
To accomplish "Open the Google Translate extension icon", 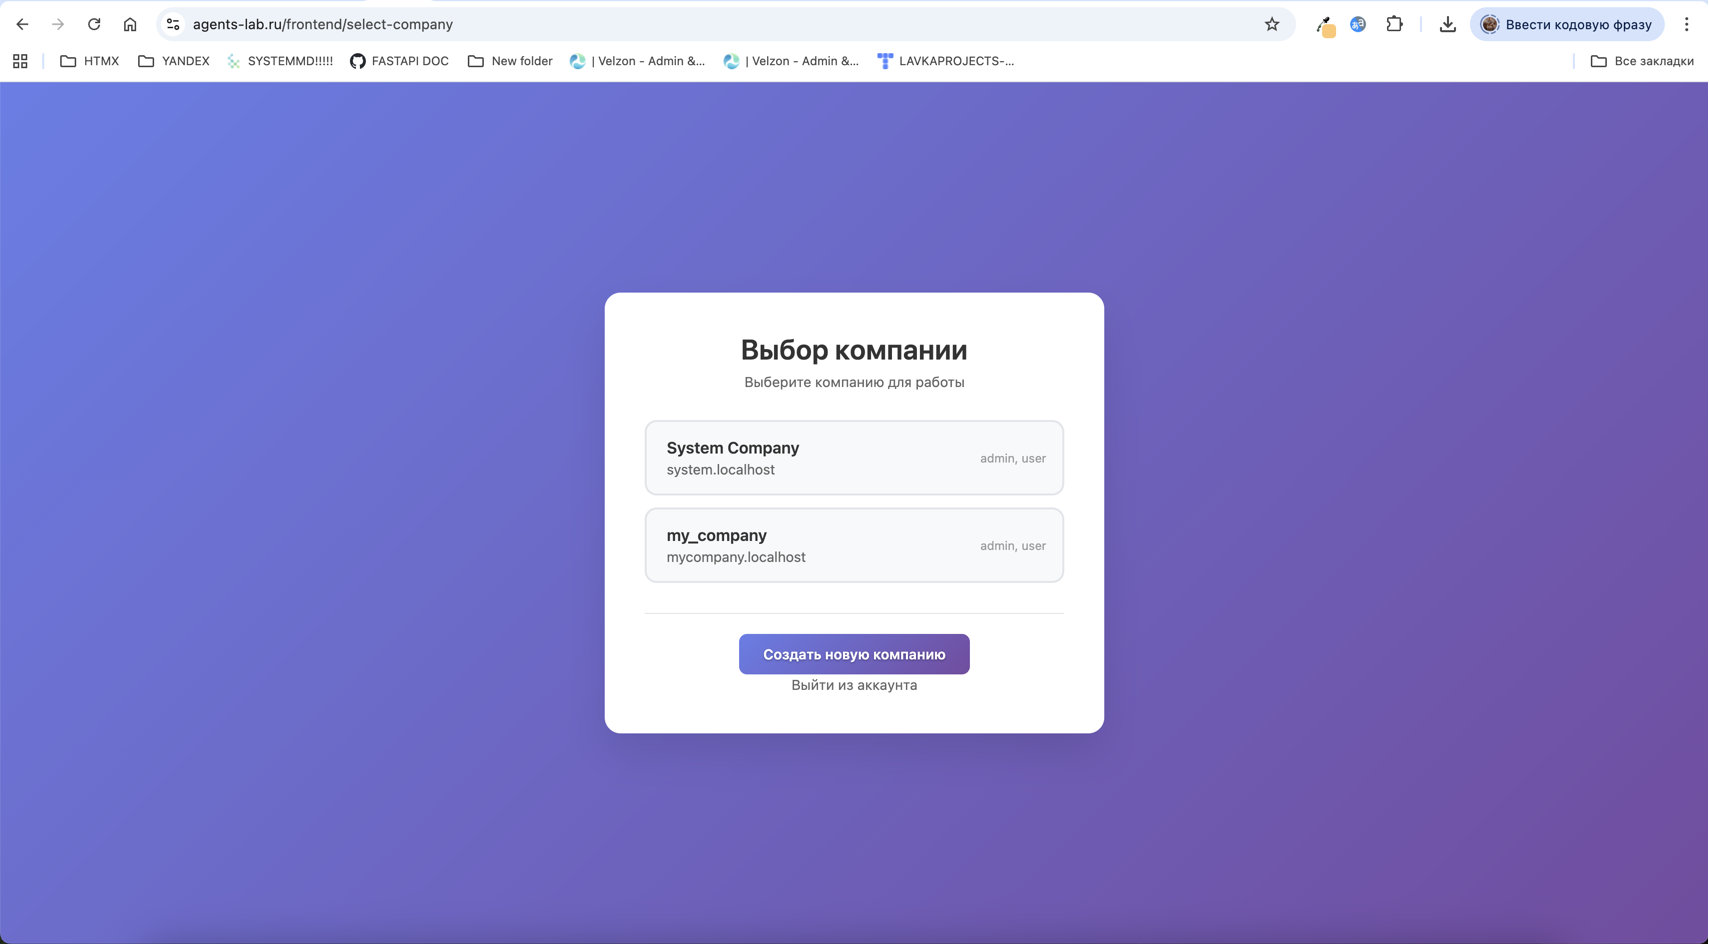I will tap(1357, 24).
